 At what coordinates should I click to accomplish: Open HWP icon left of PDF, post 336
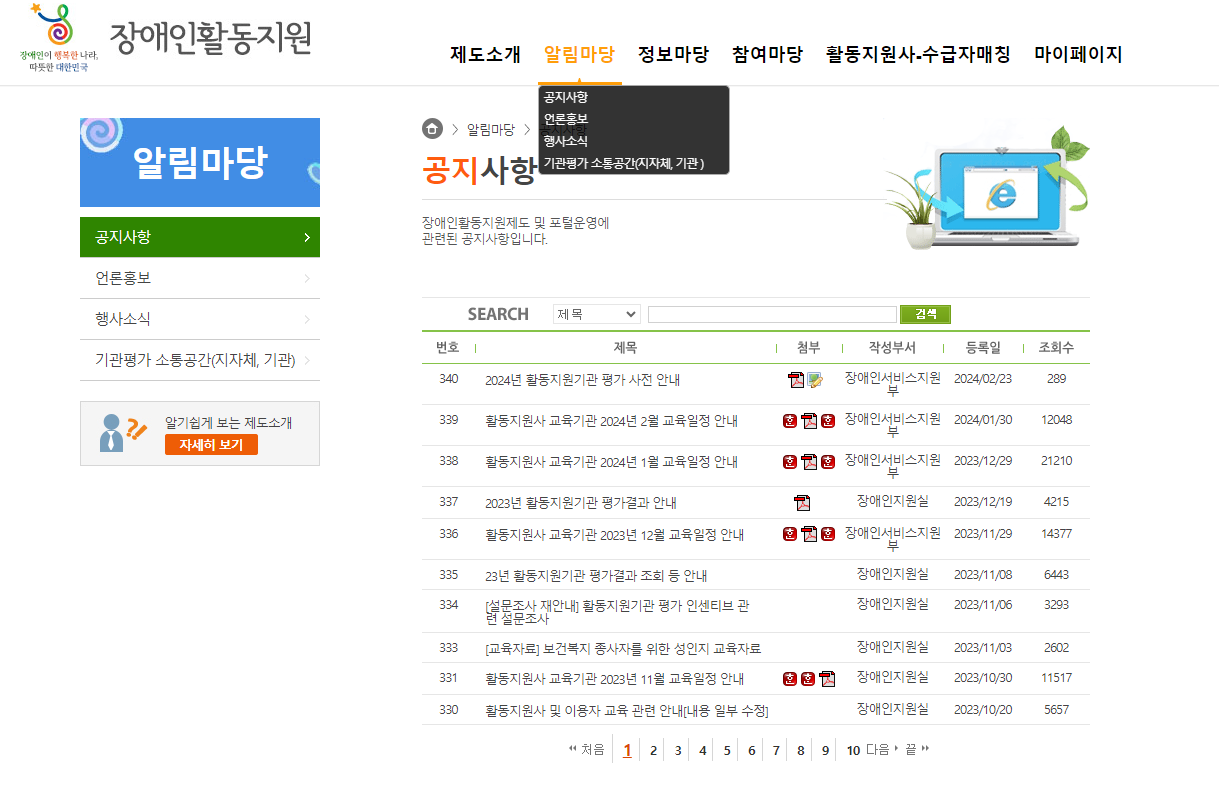point(790,534)
